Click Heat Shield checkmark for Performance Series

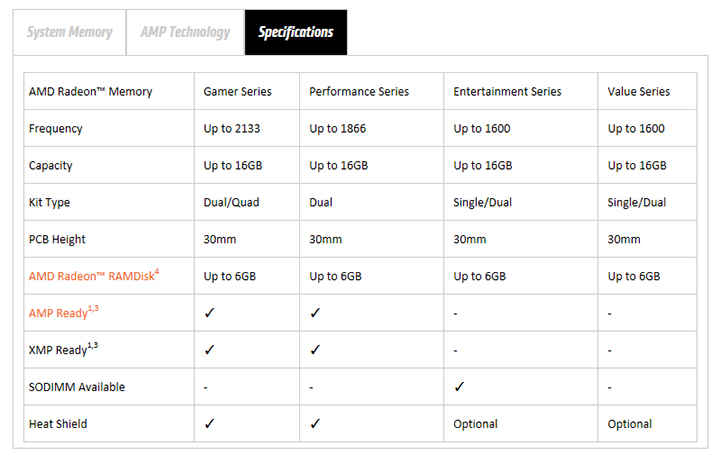tap(315, 424)
